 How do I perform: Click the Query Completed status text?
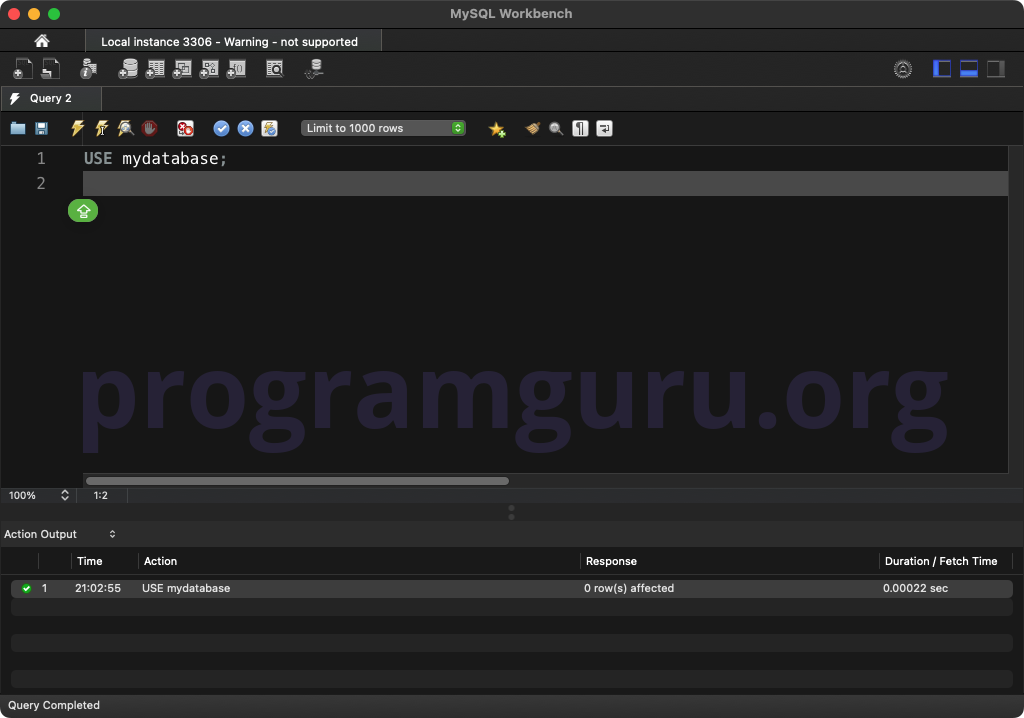[54, 705]
